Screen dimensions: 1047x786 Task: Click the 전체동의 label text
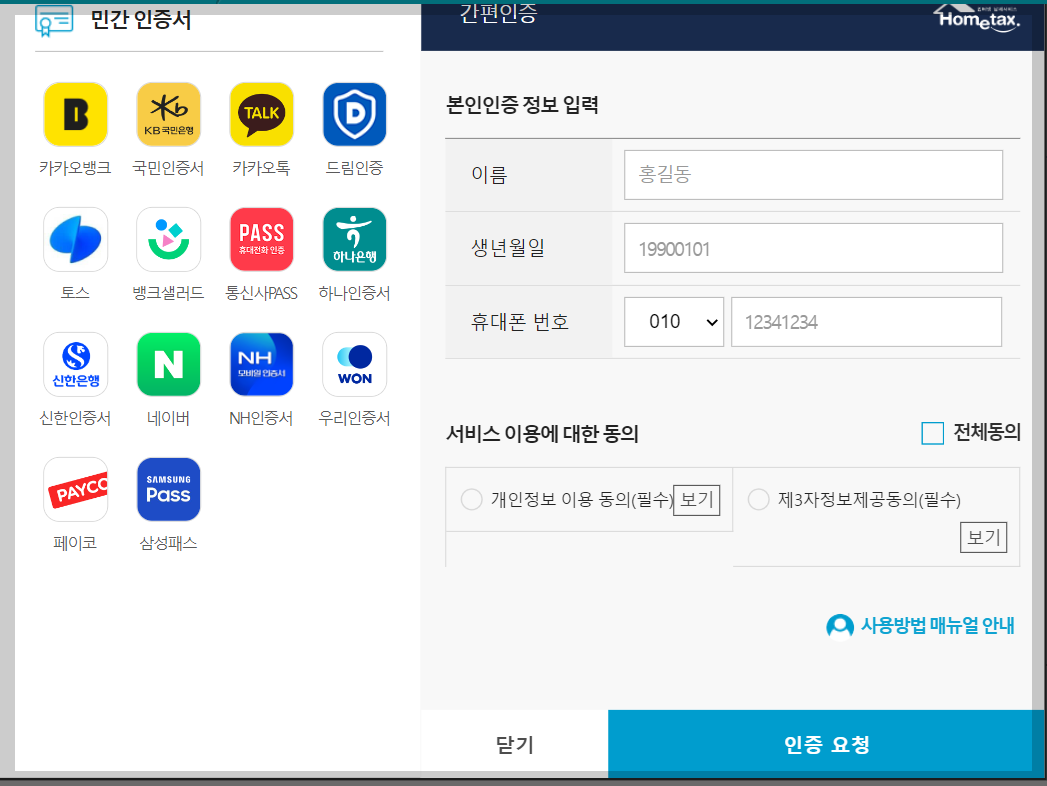pos(987,433)
